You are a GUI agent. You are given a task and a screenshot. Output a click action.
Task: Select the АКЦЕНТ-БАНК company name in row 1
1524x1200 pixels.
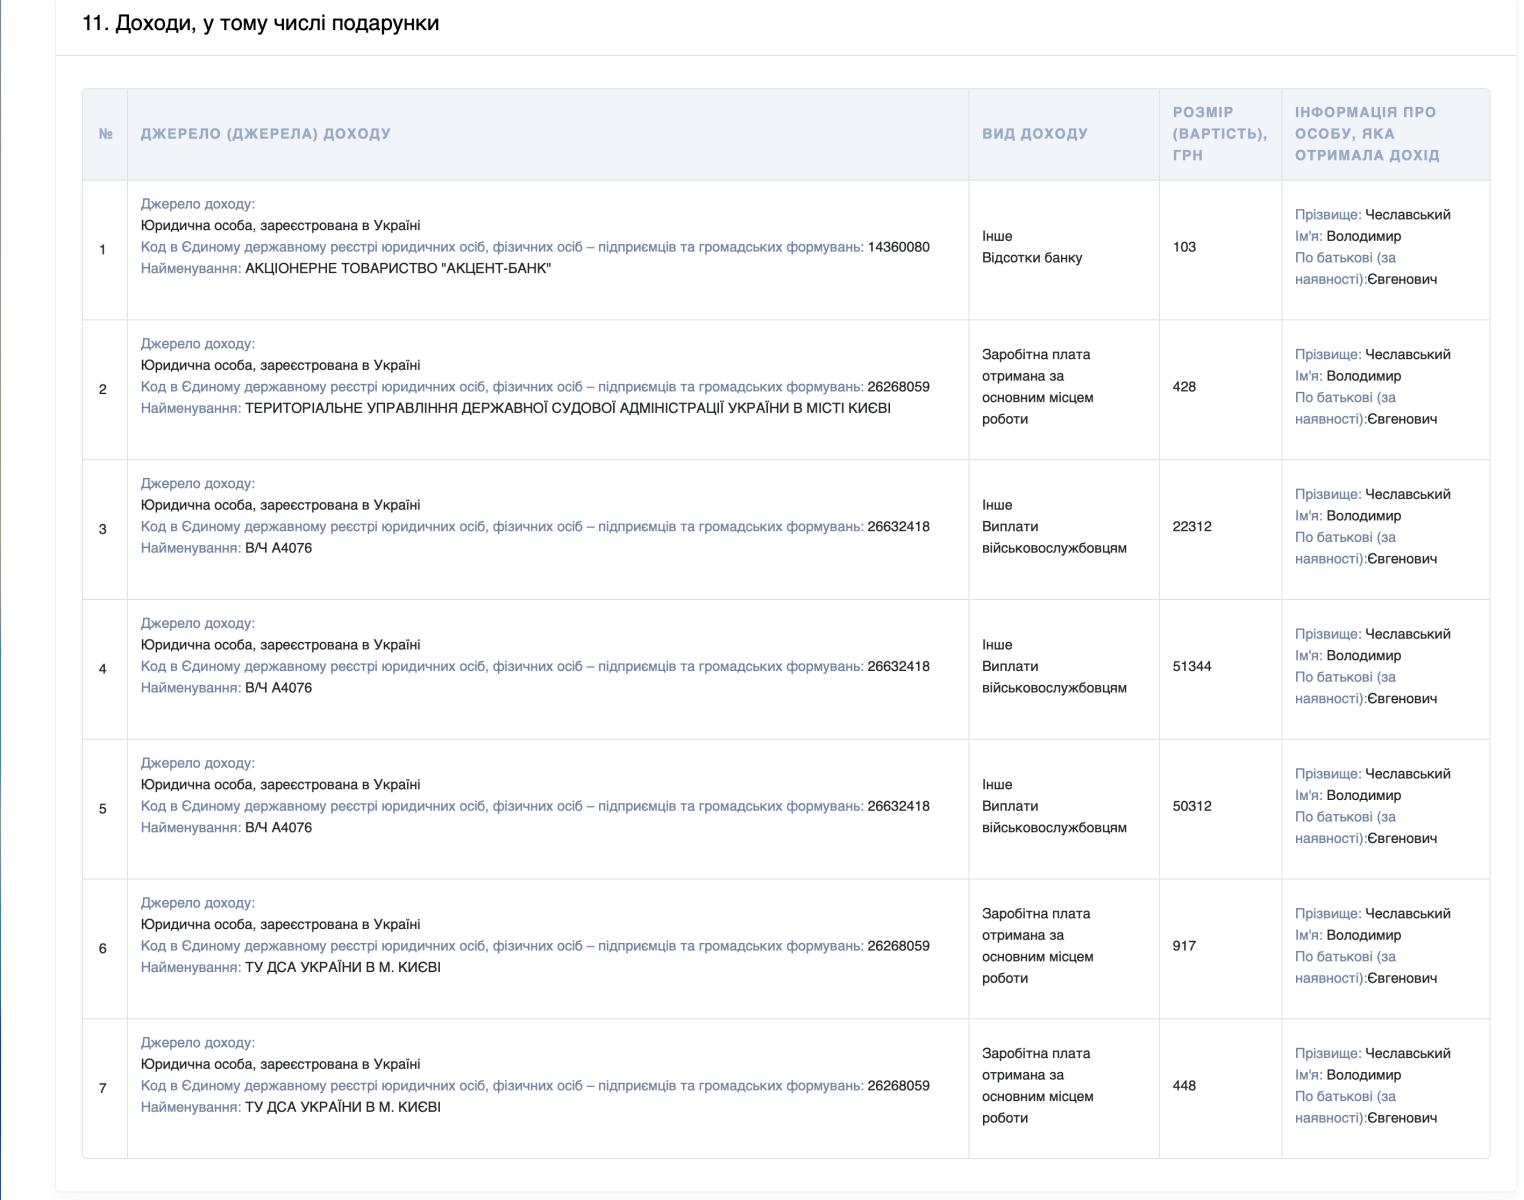pos(398,269)
